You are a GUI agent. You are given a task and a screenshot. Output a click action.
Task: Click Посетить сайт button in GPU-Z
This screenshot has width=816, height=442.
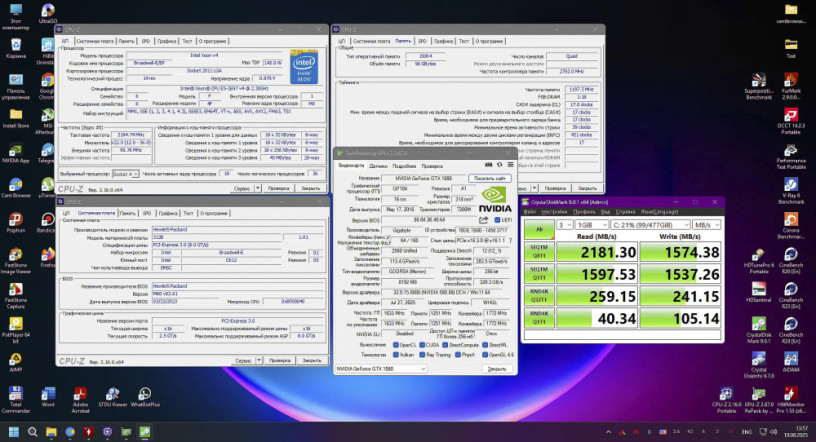click(490, 178)
